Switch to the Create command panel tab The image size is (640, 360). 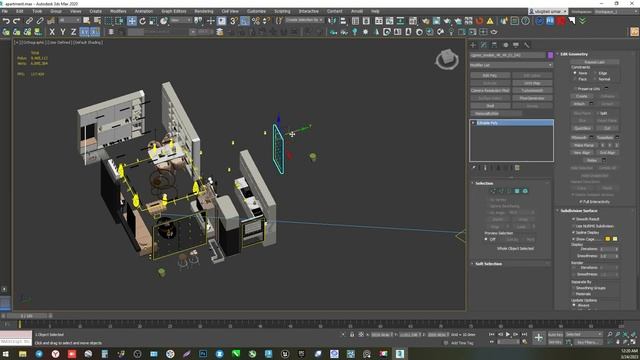(x=473, y=45)
